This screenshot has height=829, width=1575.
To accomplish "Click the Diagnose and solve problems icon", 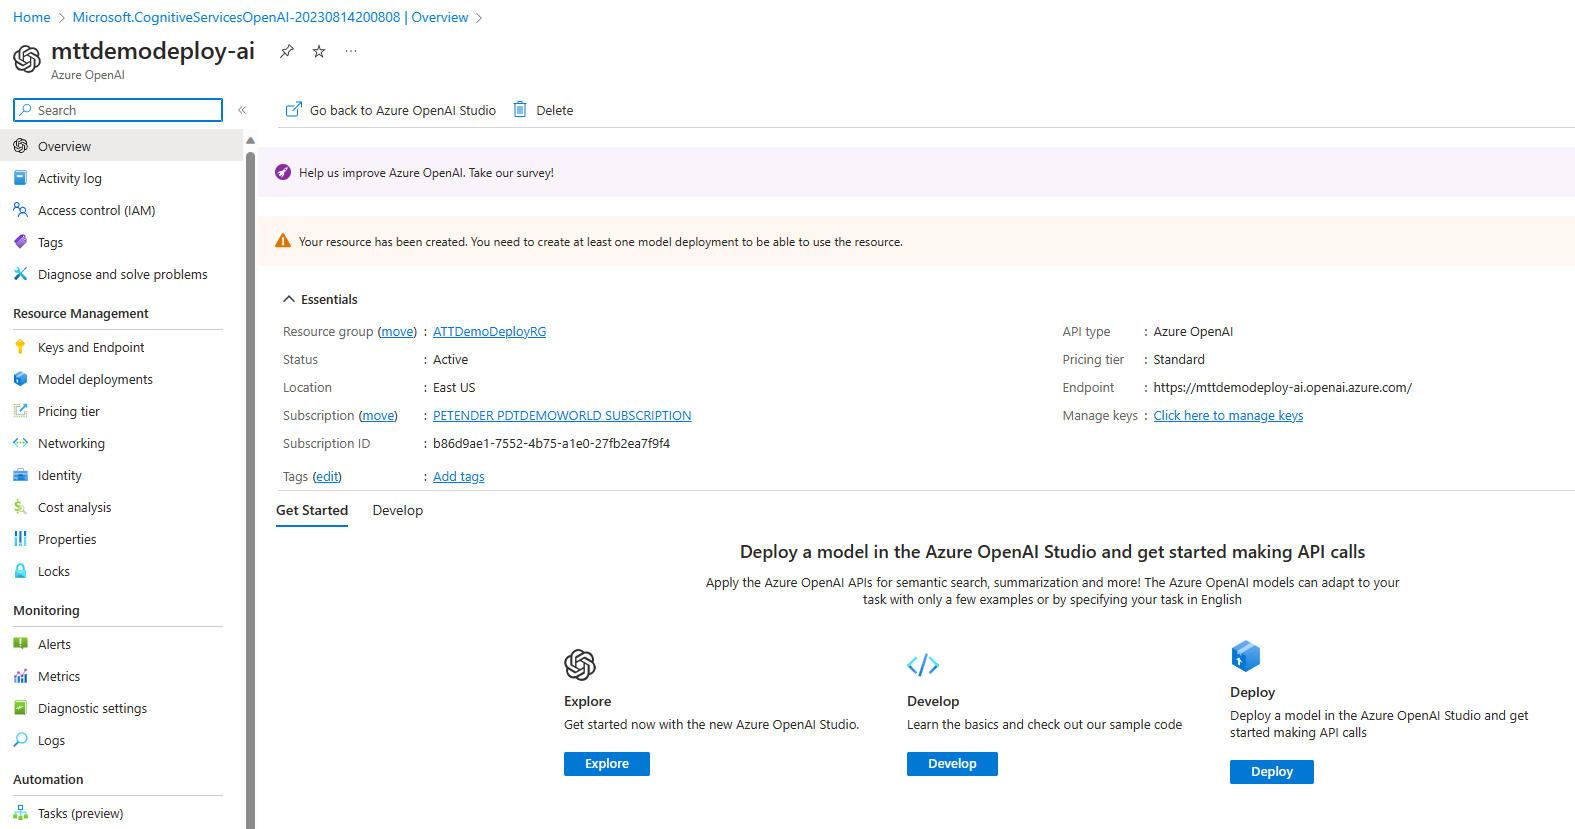I will [20, 274].
